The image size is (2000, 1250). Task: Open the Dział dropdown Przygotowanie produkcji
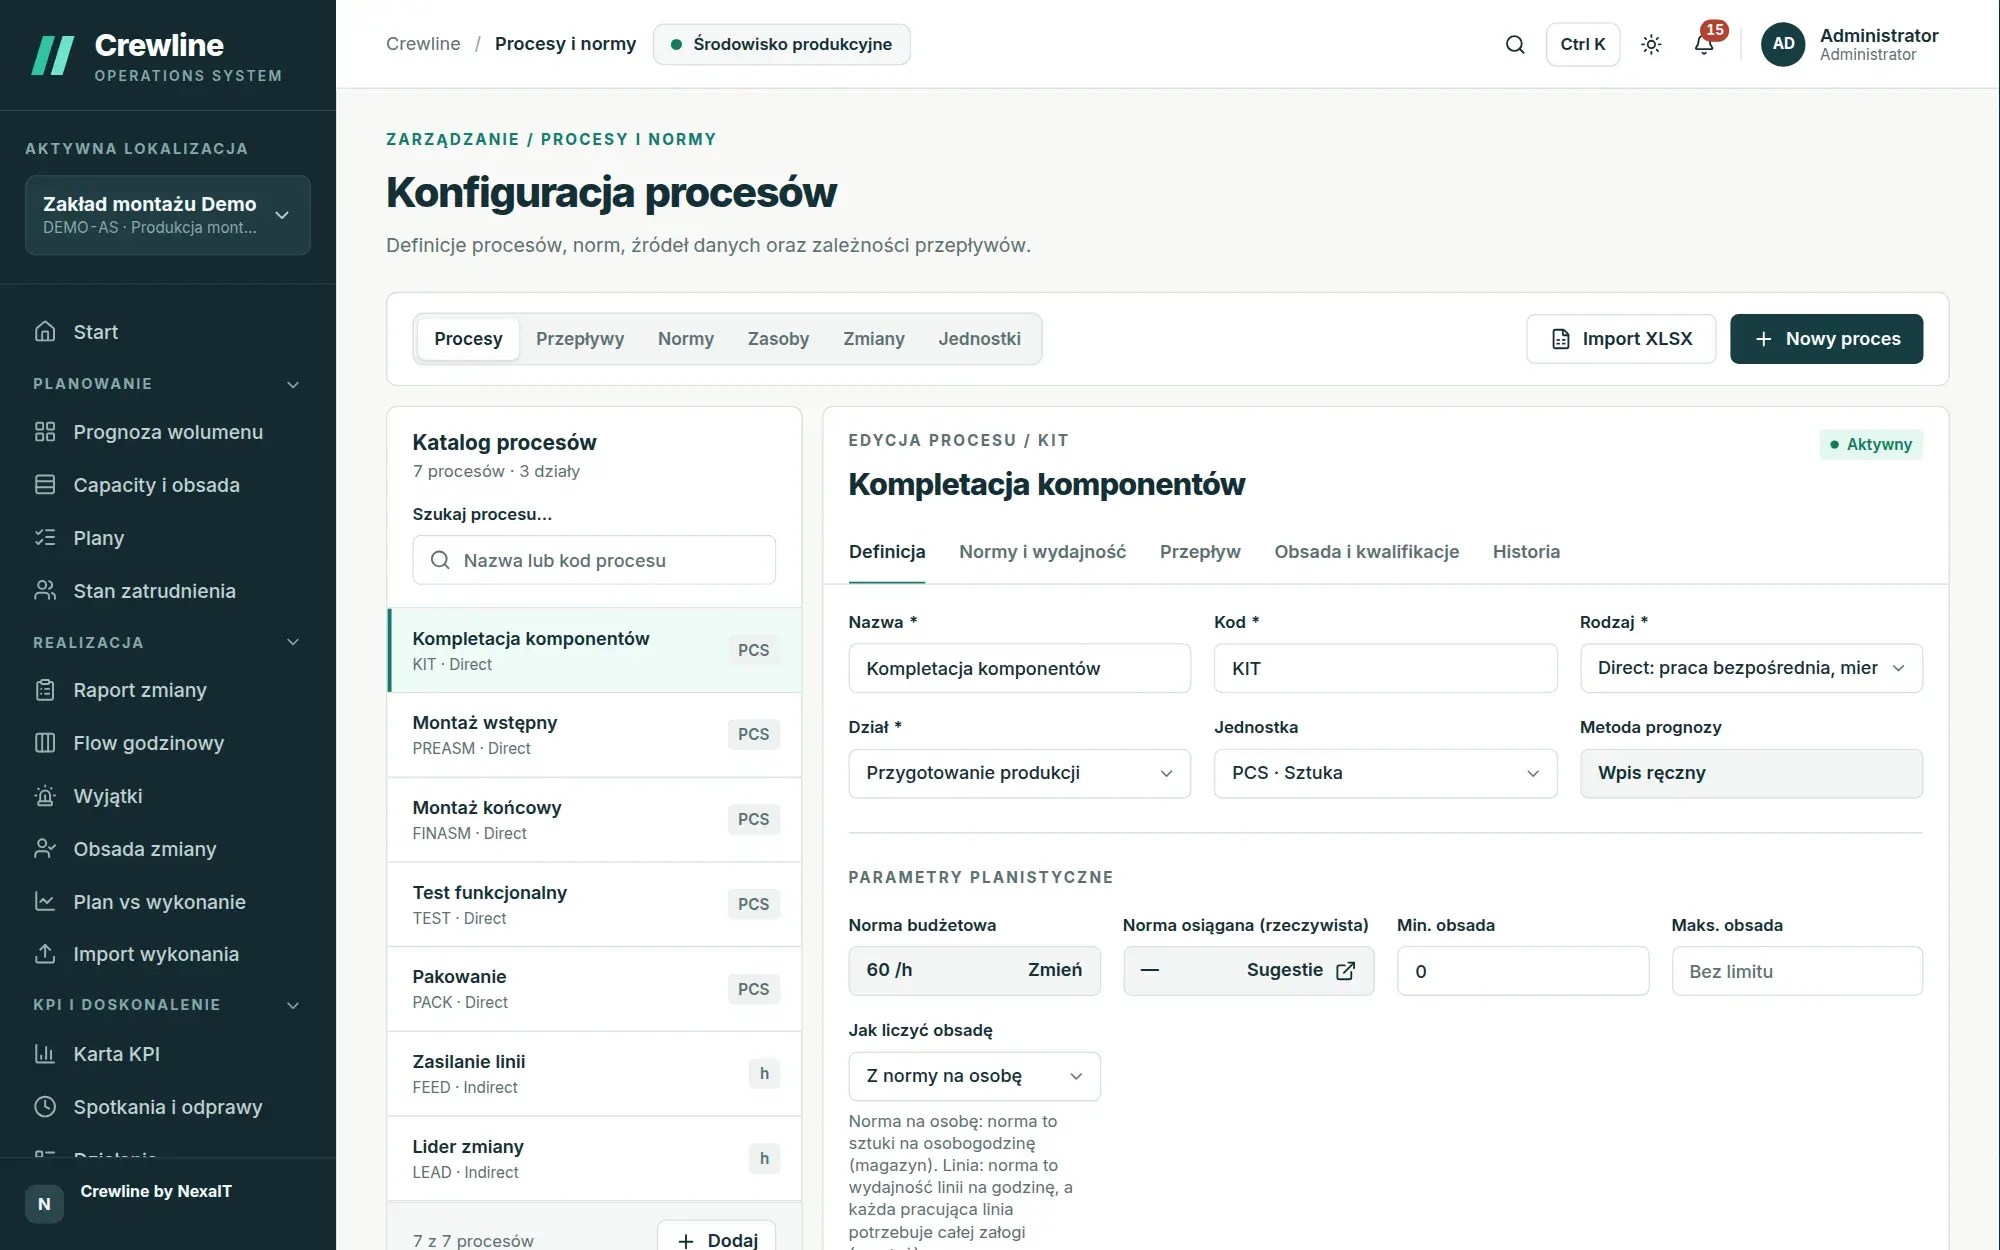(x=1019, y=773)
